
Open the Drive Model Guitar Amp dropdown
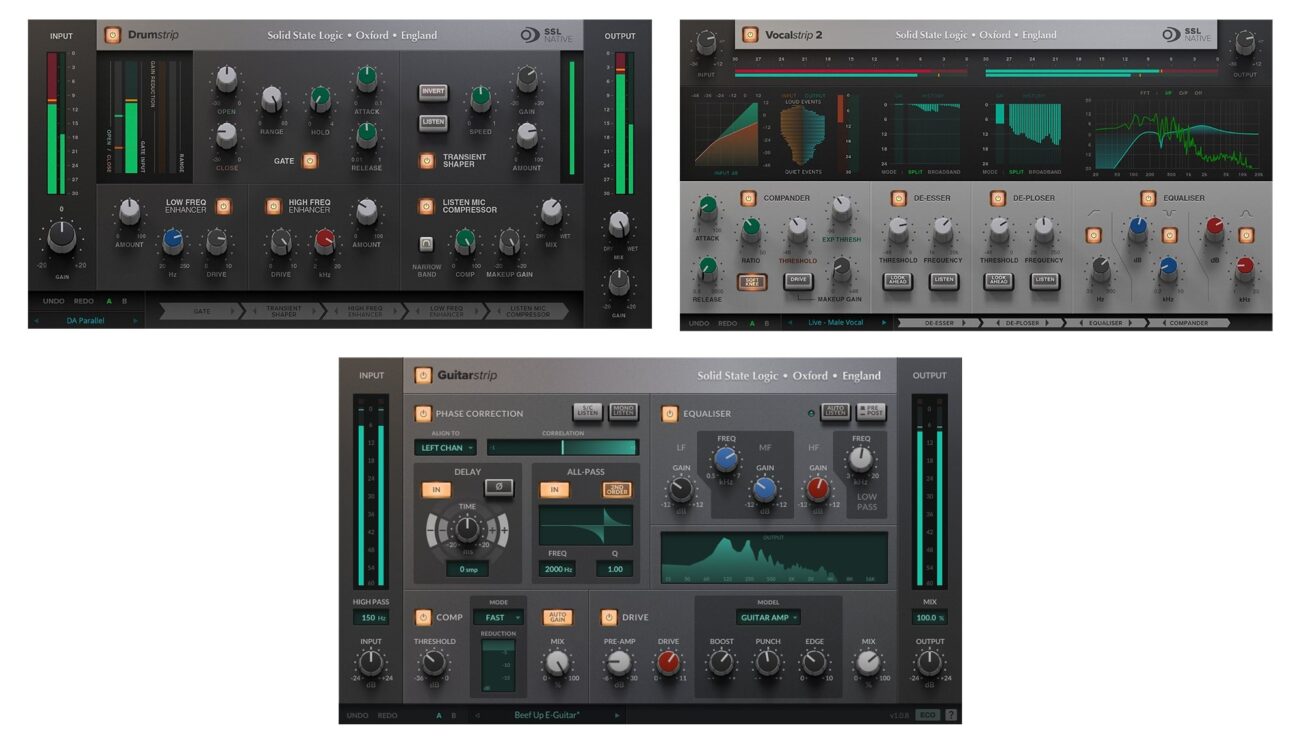pyautogui.click(x=768, y=617)
